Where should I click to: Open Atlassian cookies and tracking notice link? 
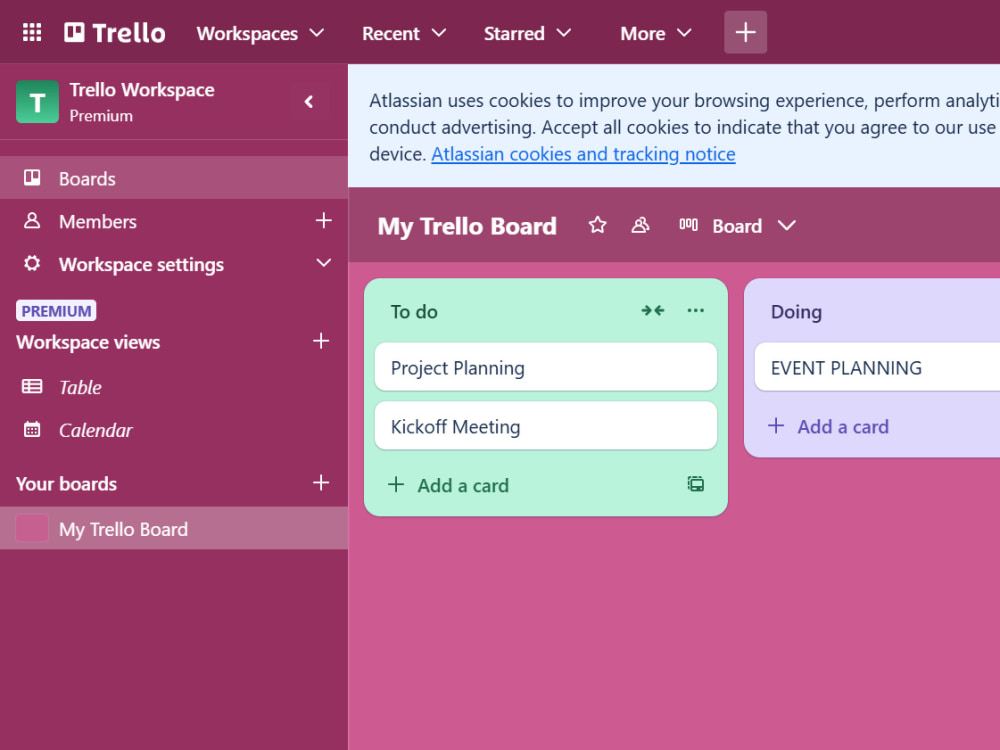[x=584, y=154]
